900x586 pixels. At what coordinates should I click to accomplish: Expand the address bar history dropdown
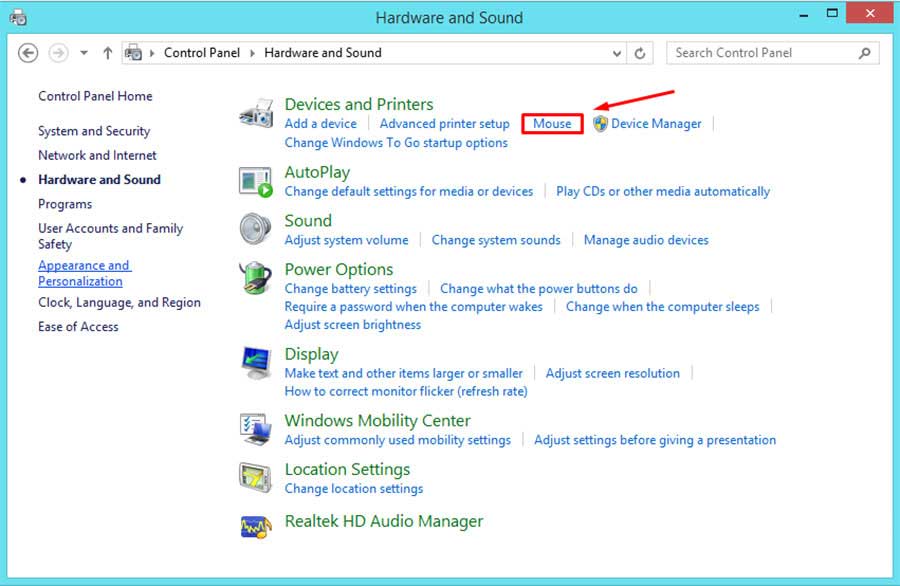pyautogui.click(x=617, y=53)
